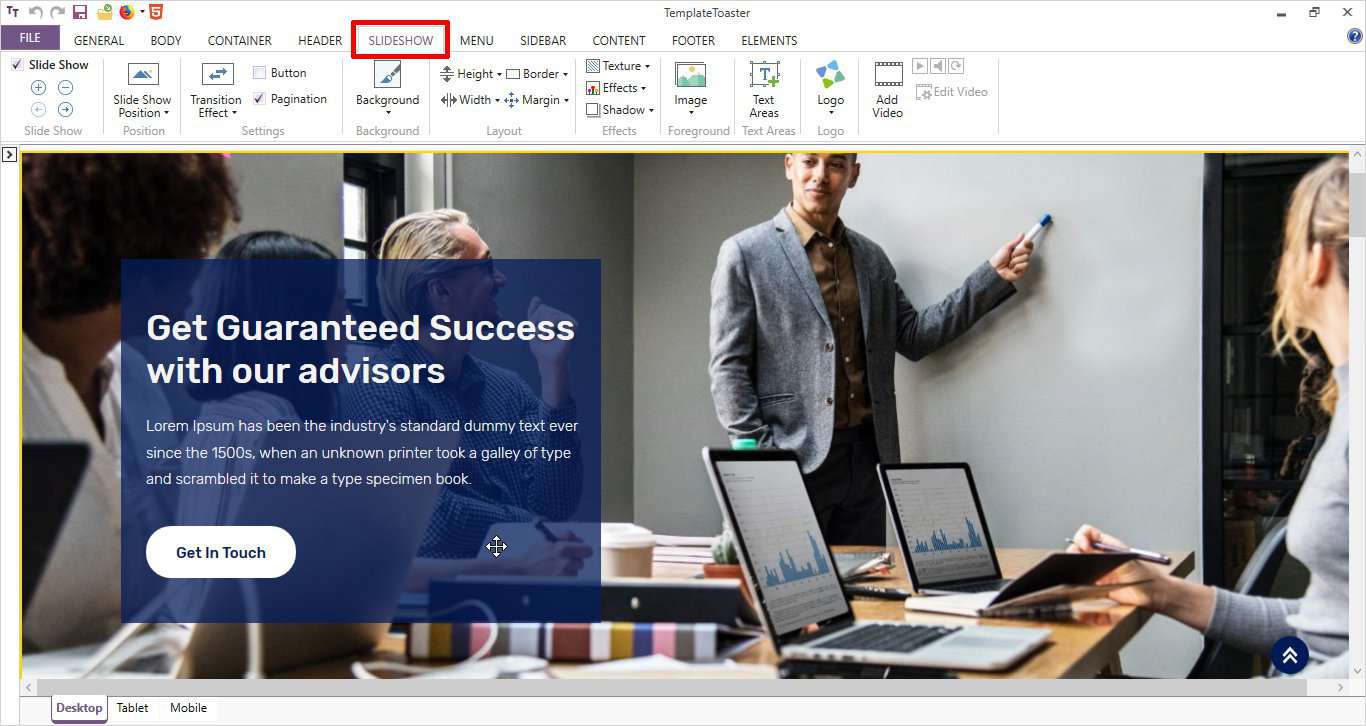Click the Get In Touch button

[221, 552]
